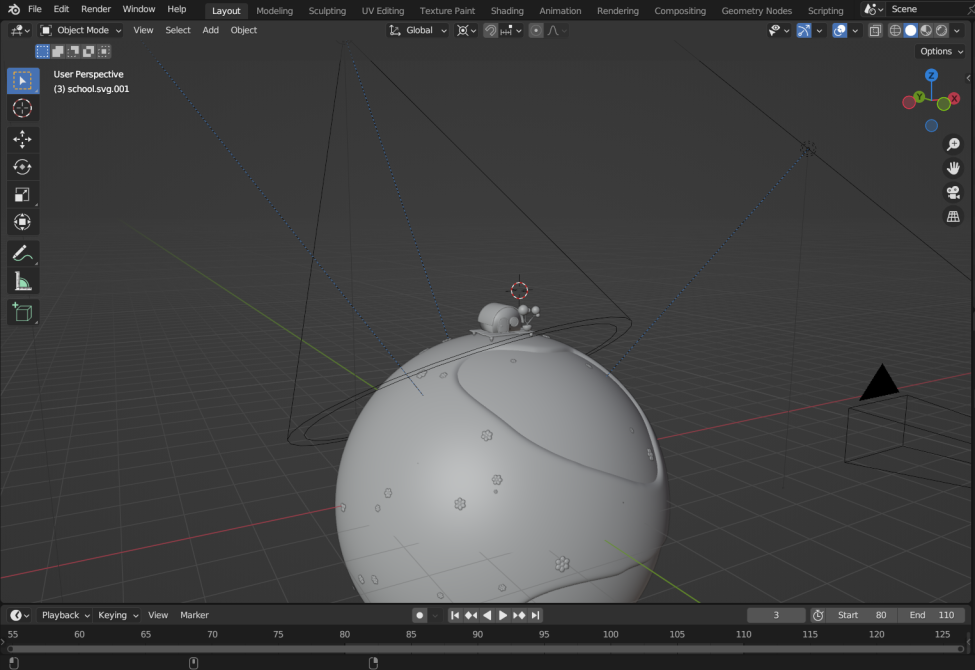Open the Render menu
This screenshot has width=975, height=670.
coord(96,9)
